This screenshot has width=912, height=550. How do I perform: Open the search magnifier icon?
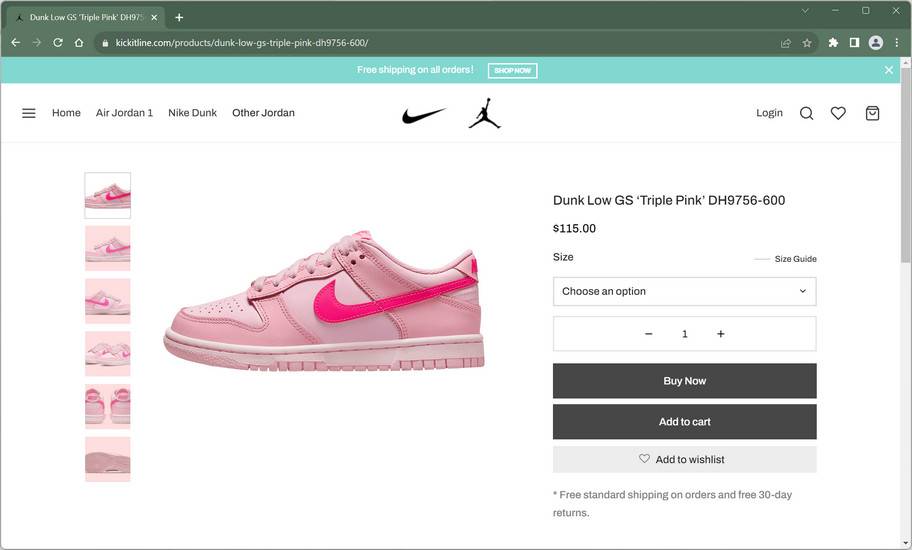click(806, 113)
